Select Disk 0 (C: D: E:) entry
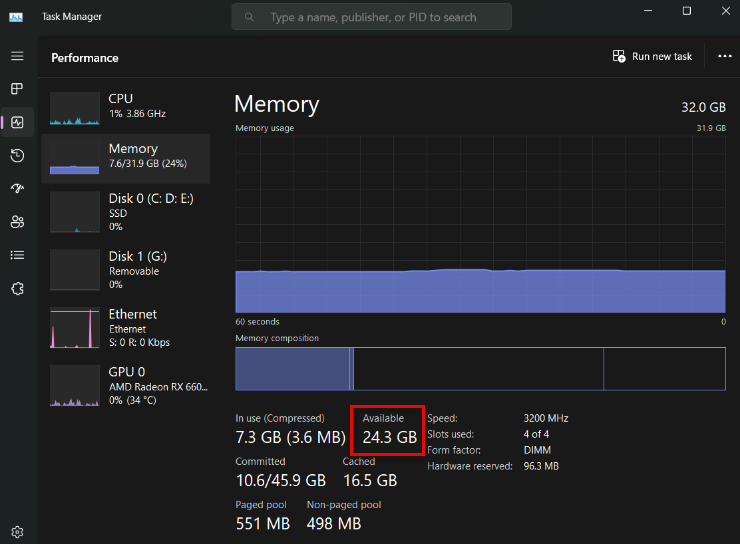740x544 pixels. (x=126, y=213)
